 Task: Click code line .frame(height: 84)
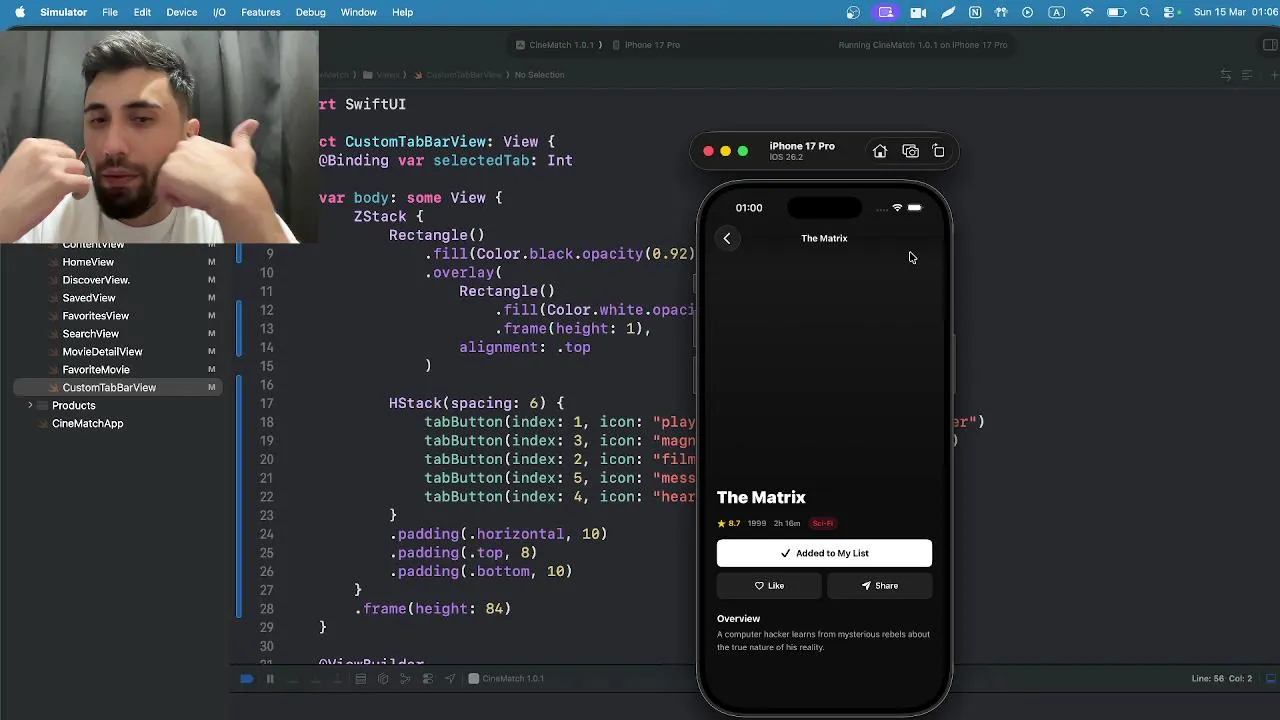click(433, 608)
